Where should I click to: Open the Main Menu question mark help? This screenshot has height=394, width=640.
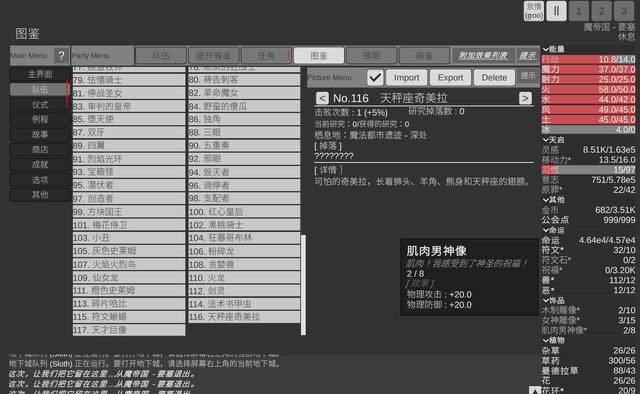click(x=61, y=56)
